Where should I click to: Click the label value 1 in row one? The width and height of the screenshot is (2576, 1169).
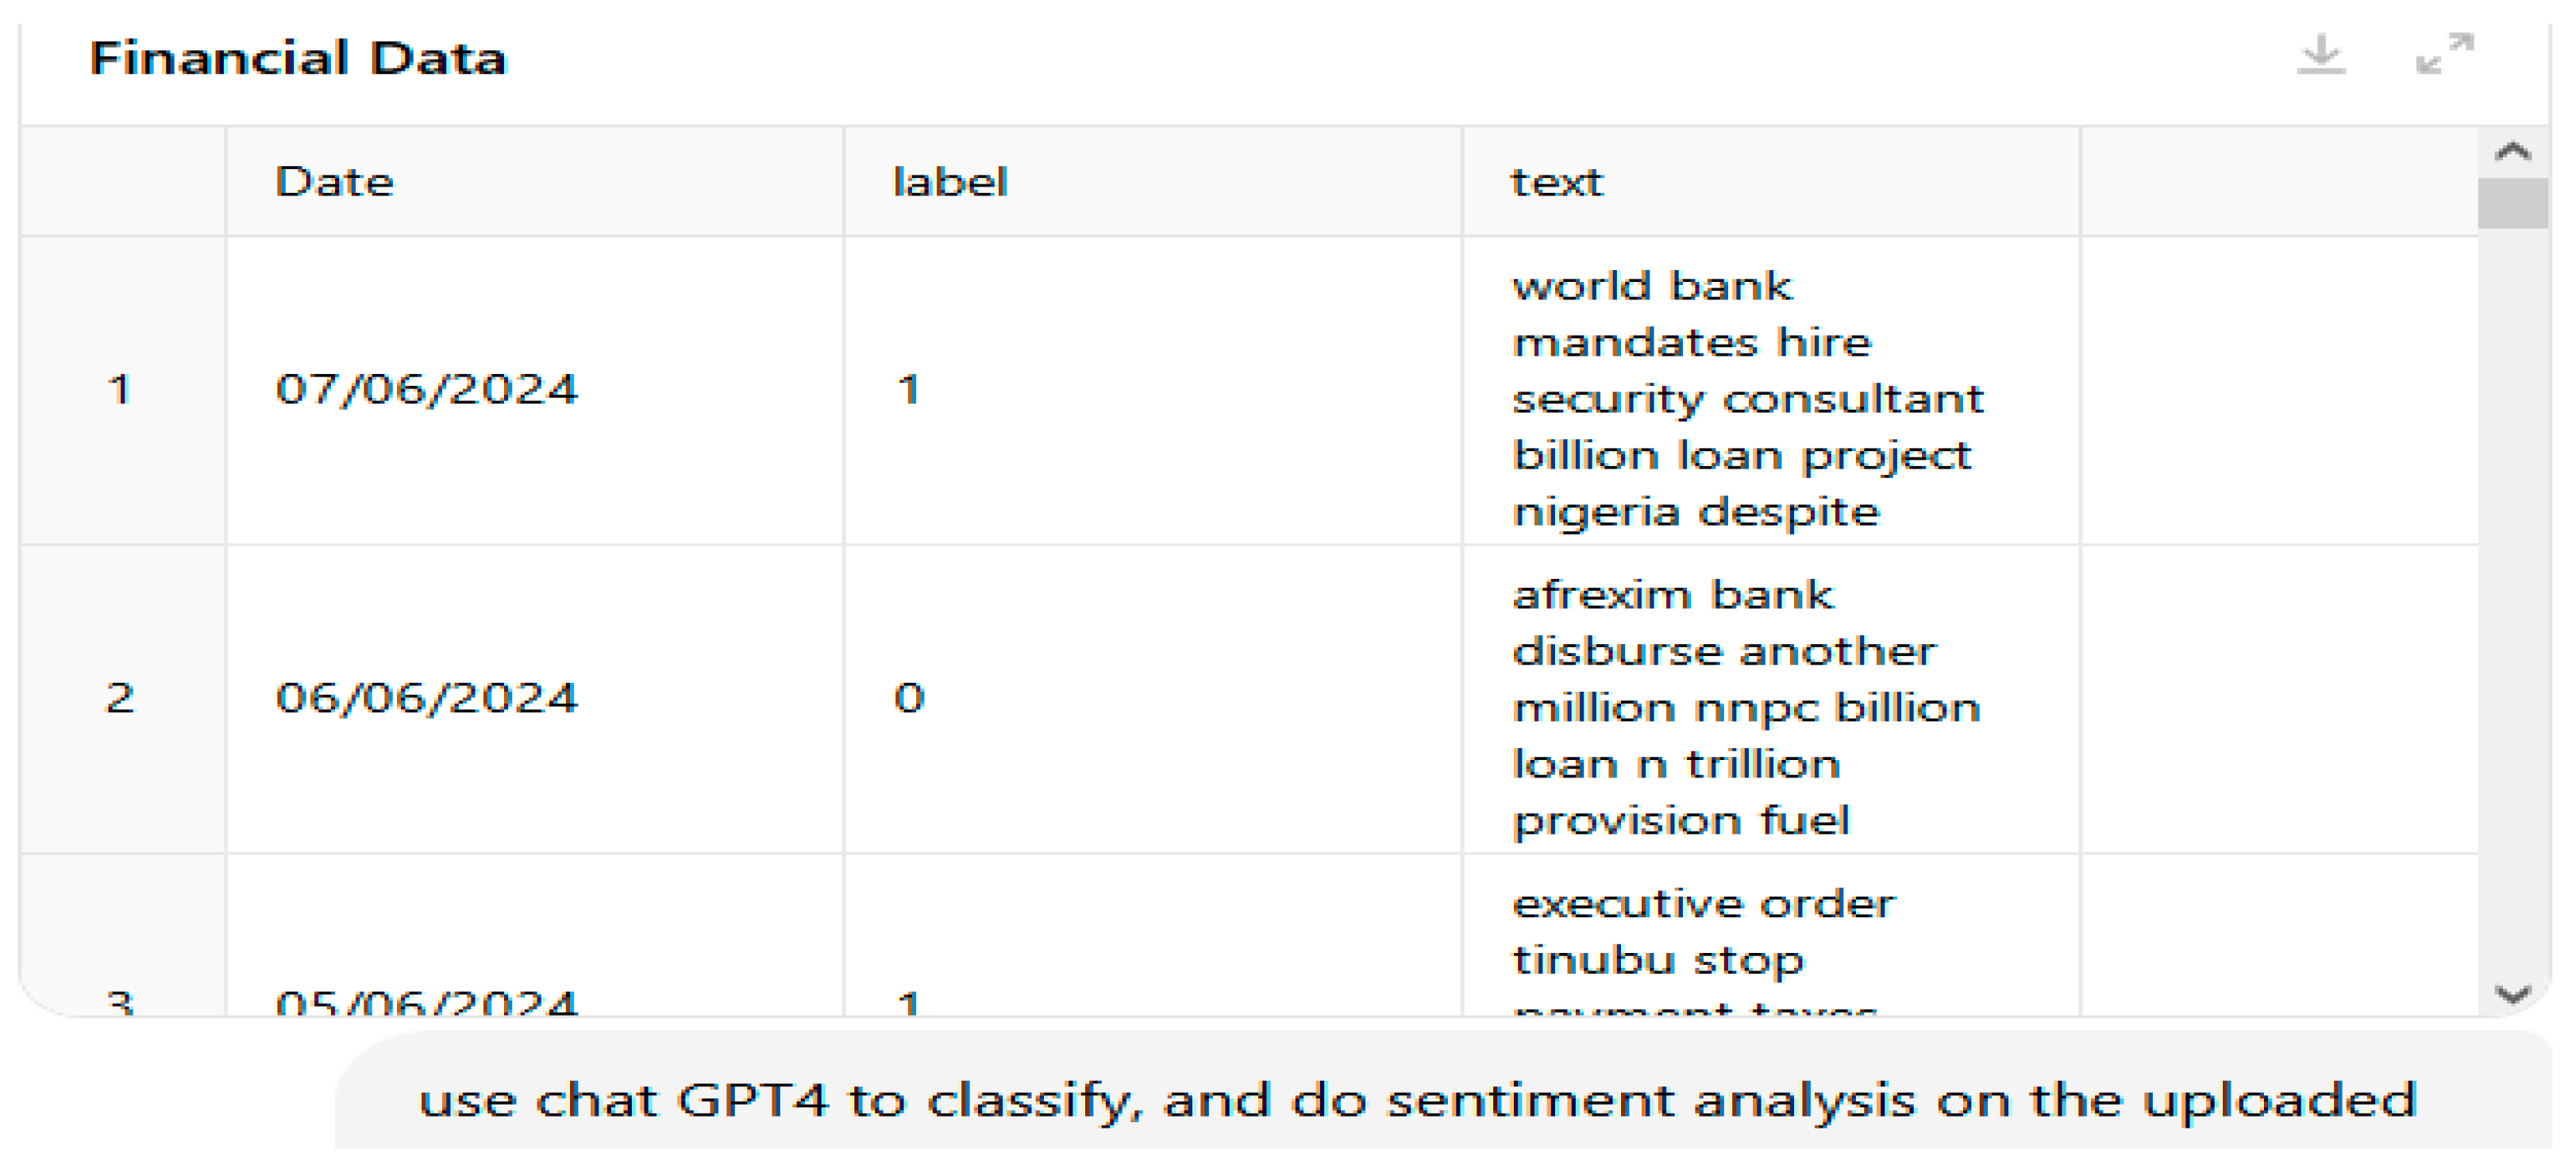[x=908, y=389]
